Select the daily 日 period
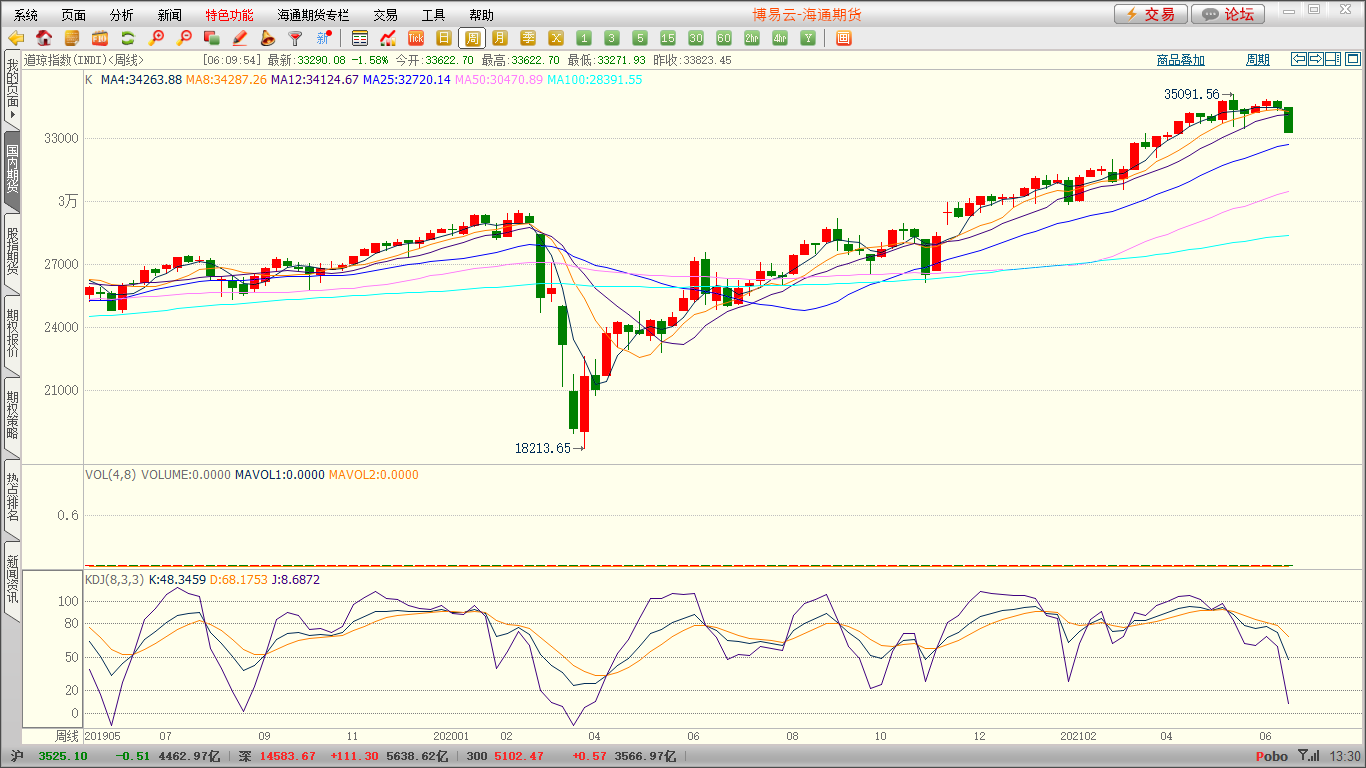The height and width of the screenshot is (768, 1366). click(x=444, y=38)
